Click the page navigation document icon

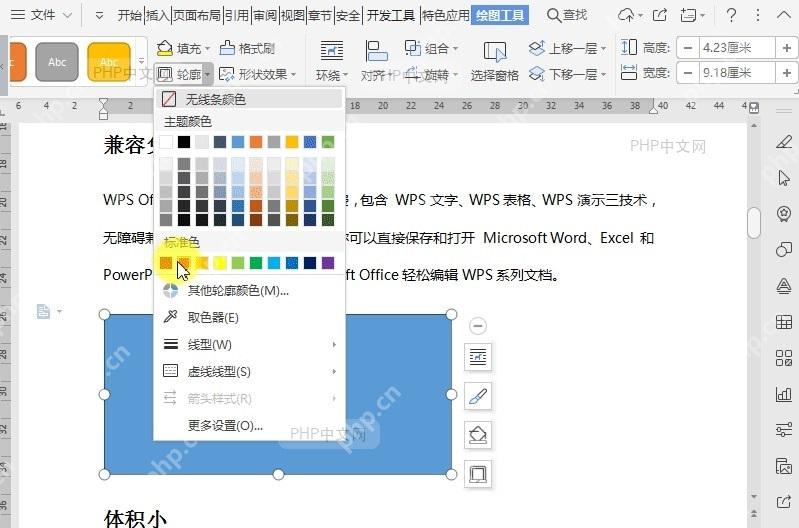click(x=43, y=311)
